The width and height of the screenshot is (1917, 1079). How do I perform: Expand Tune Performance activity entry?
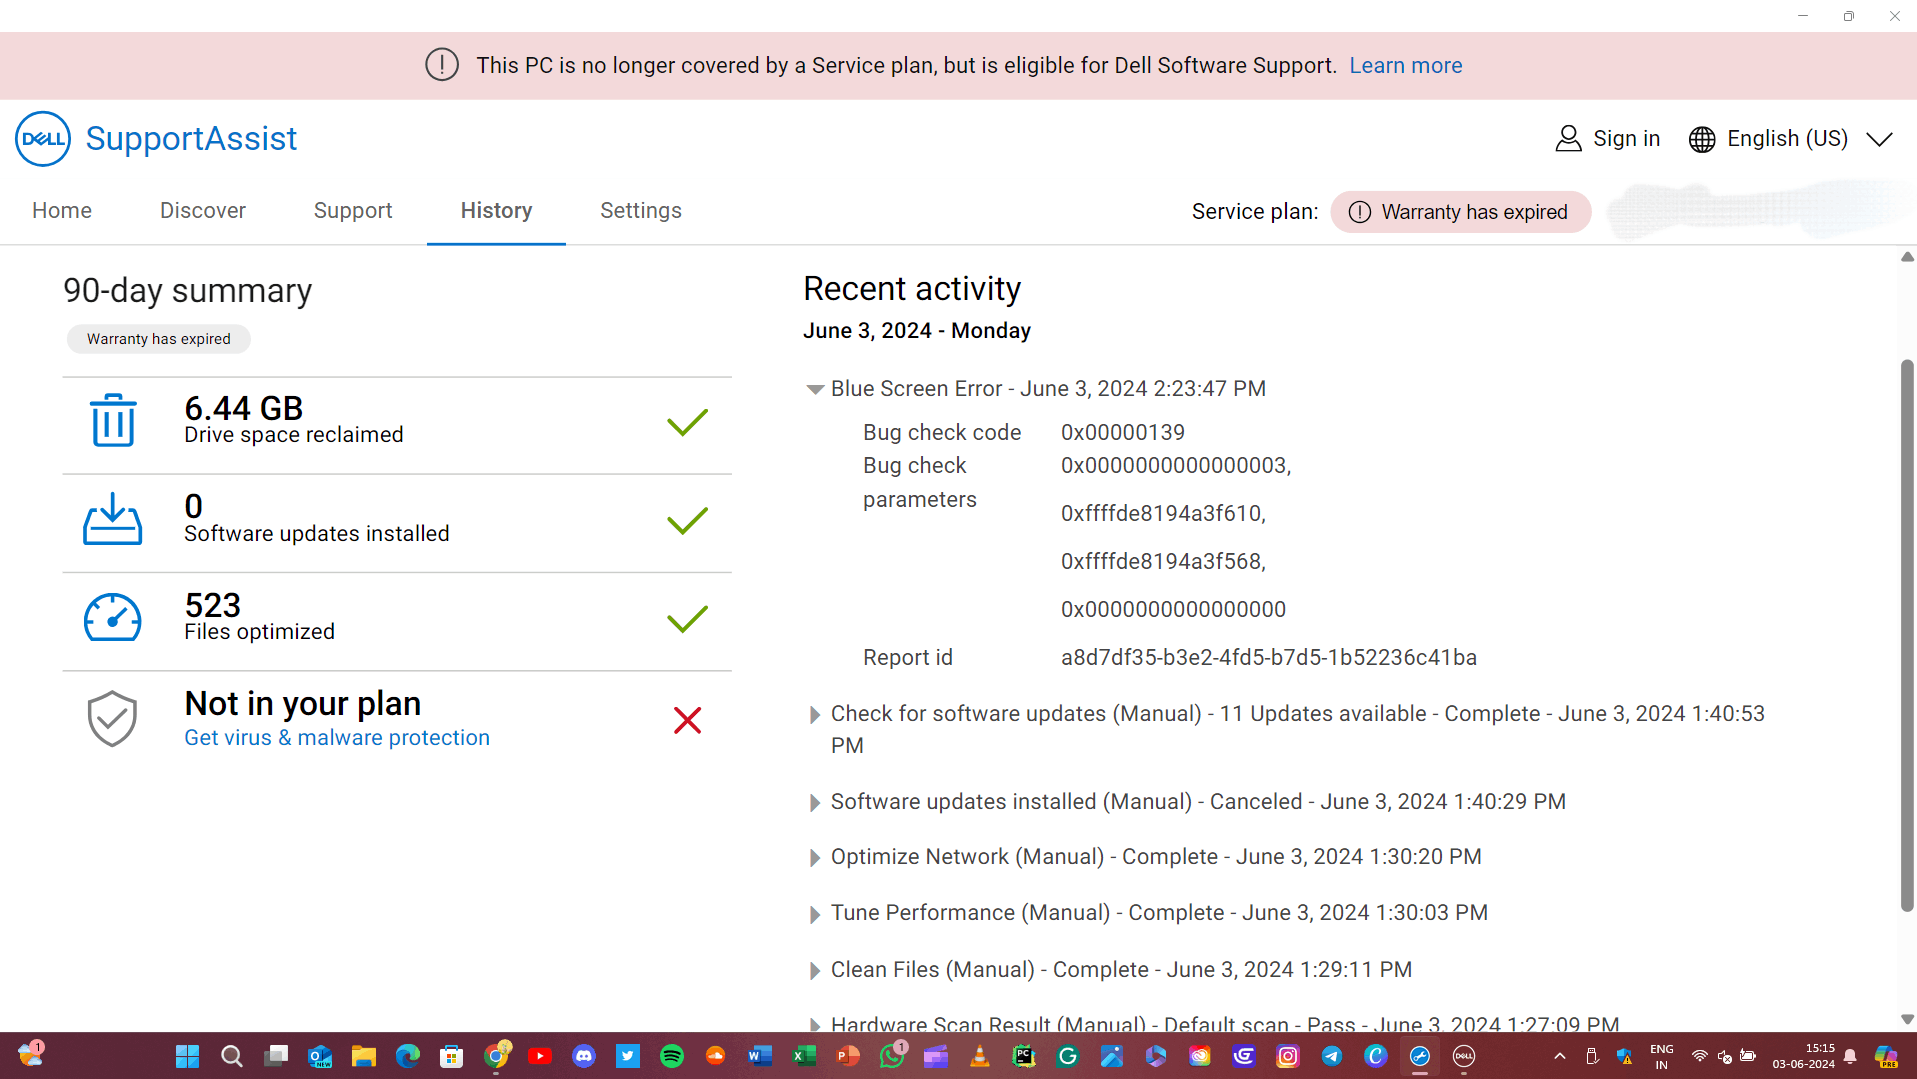tap(815, 914)
